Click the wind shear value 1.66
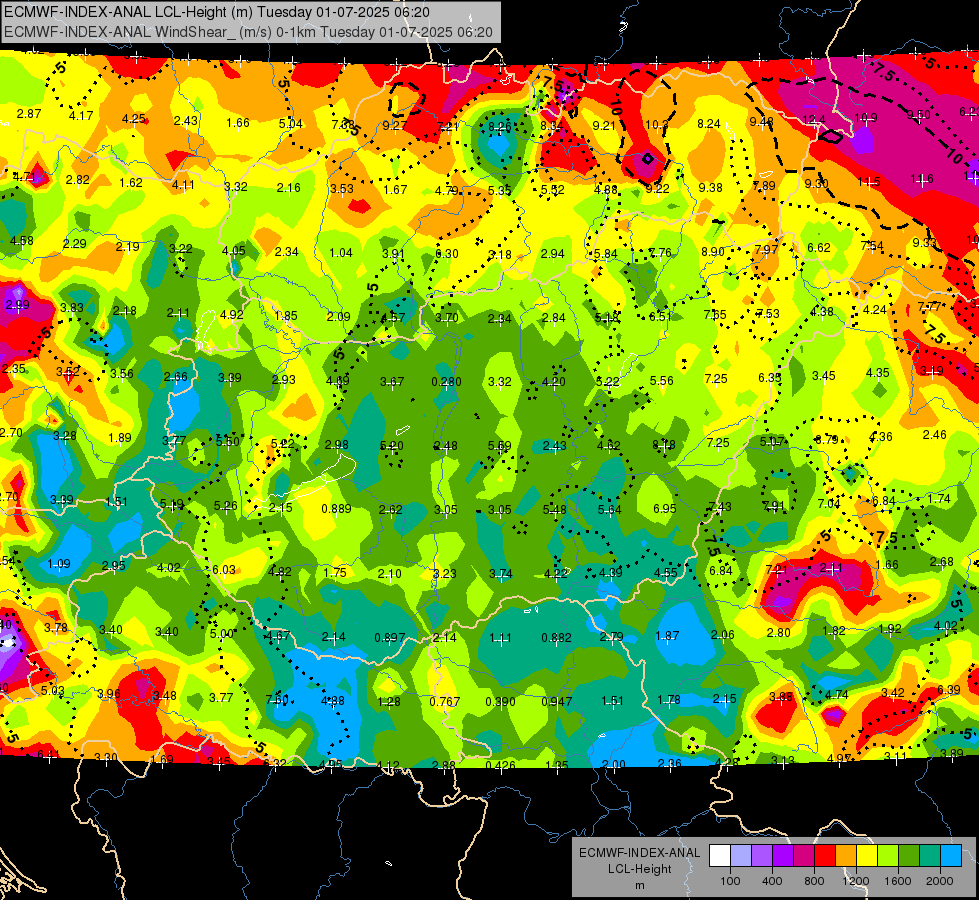This screenshot has width=979, height=900. (x=238, y=123)
